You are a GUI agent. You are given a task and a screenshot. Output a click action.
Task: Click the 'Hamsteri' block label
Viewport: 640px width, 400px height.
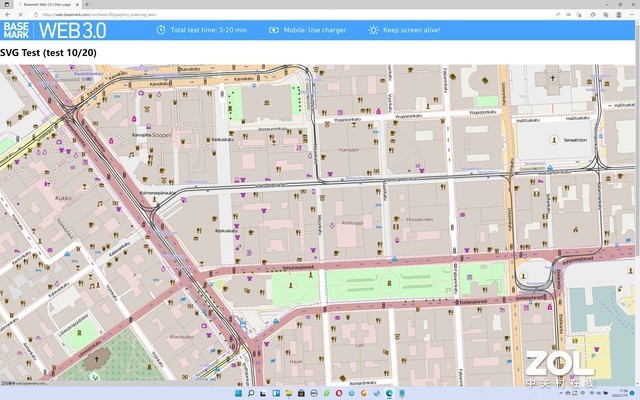point(349,150)
